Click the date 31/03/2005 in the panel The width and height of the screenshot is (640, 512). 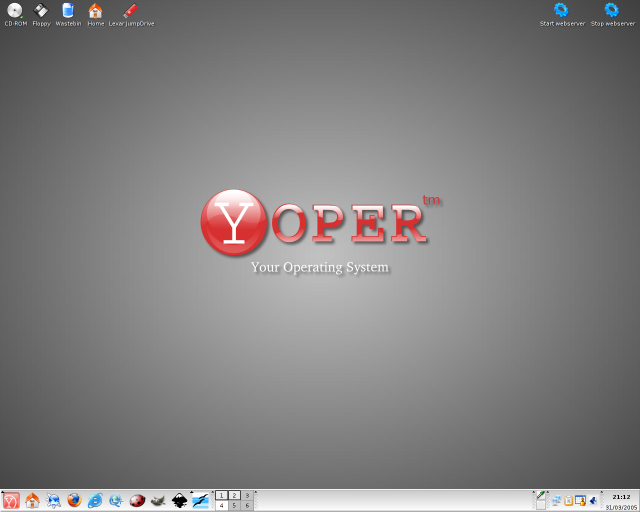621,508
